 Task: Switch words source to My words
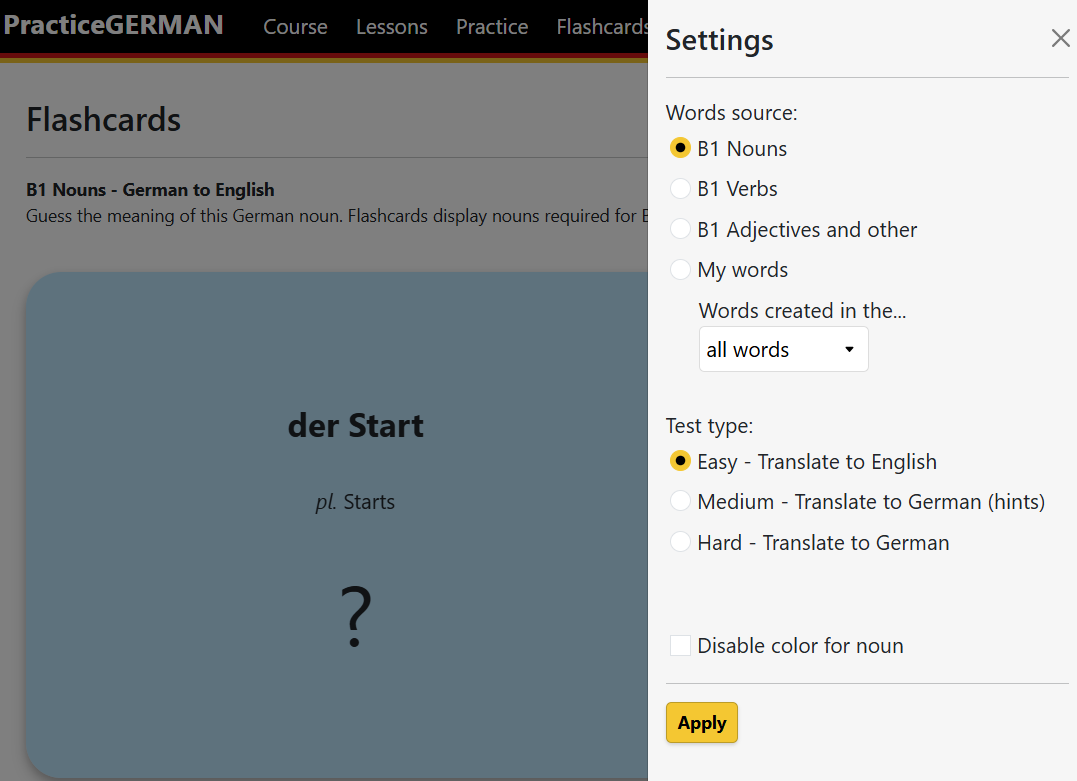pos(680,270)
